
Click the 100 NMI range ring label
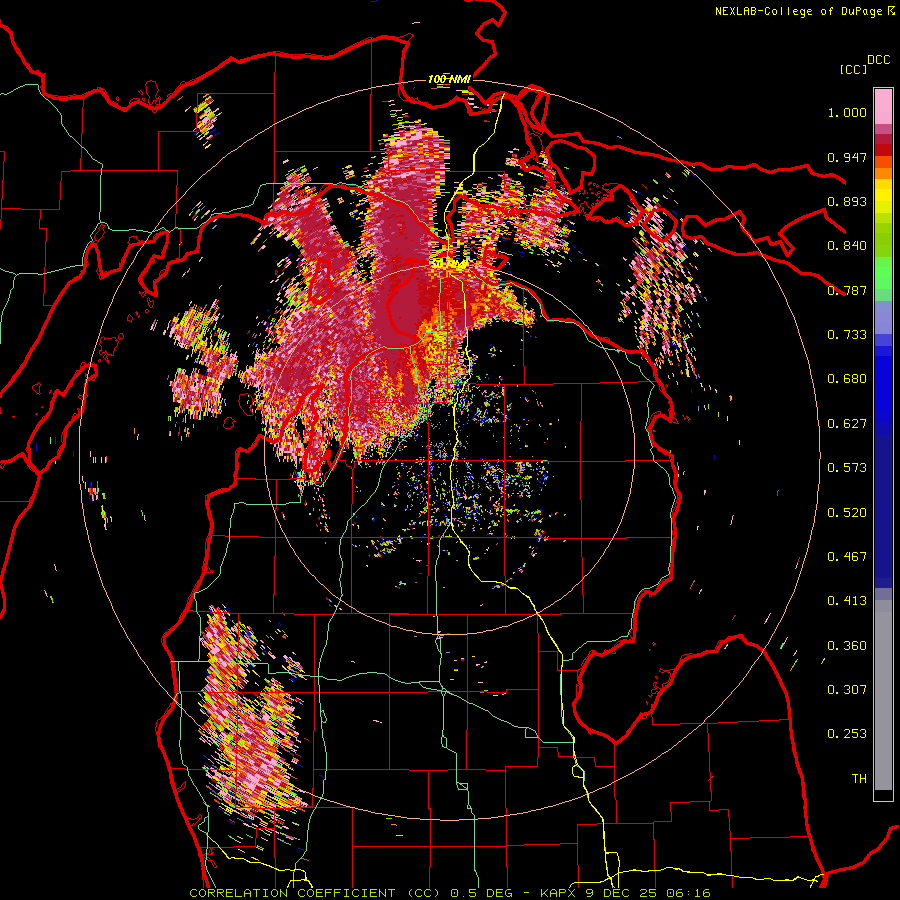[x=449, y=79]
